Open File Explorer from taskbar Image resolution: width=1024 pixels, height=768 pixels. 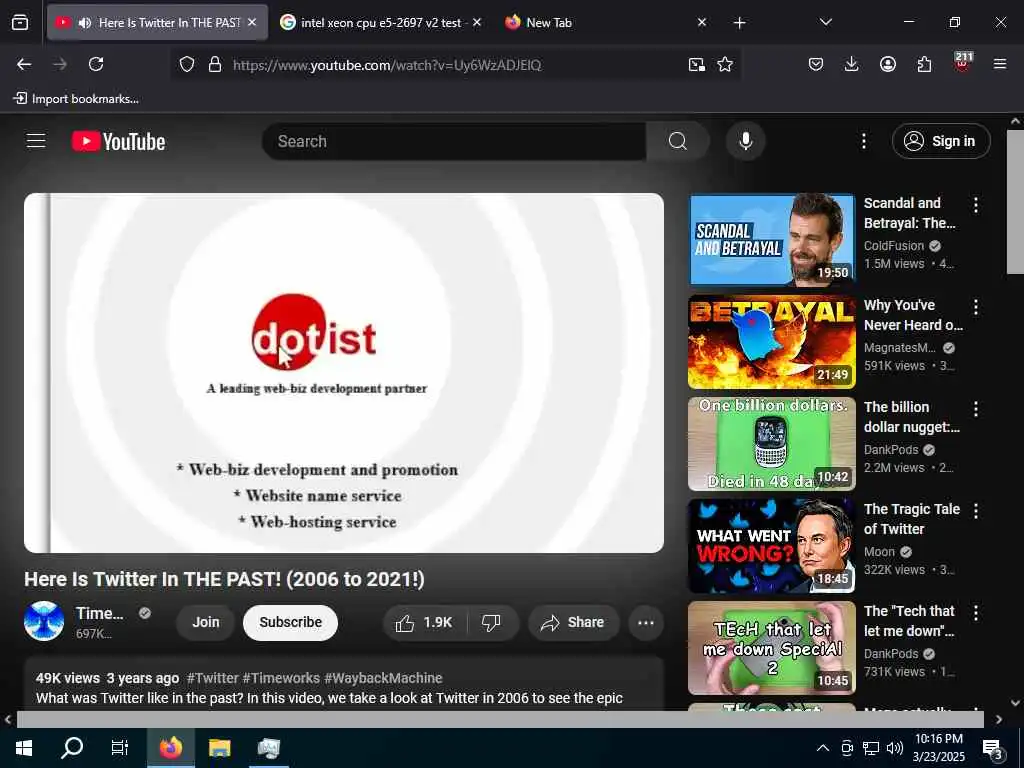[x=219, y=748]
